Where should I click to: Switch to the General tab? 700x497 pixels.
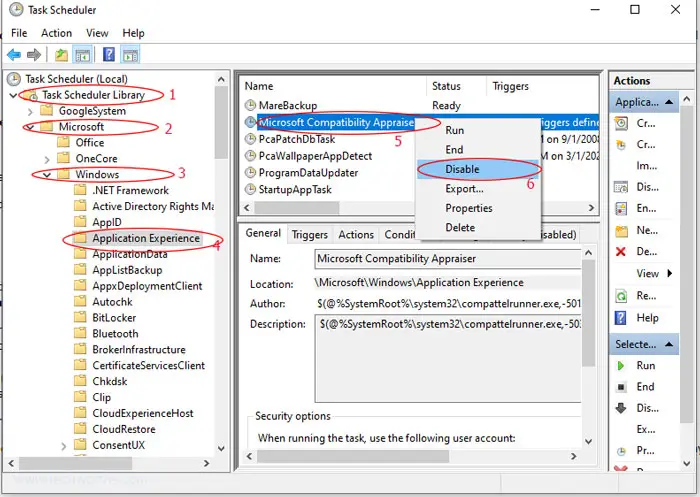[x=263, y=233]
